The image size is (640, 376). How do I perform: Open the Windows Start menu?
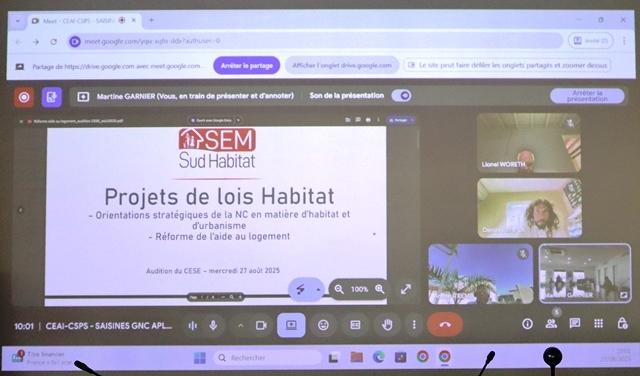(200, 358)
